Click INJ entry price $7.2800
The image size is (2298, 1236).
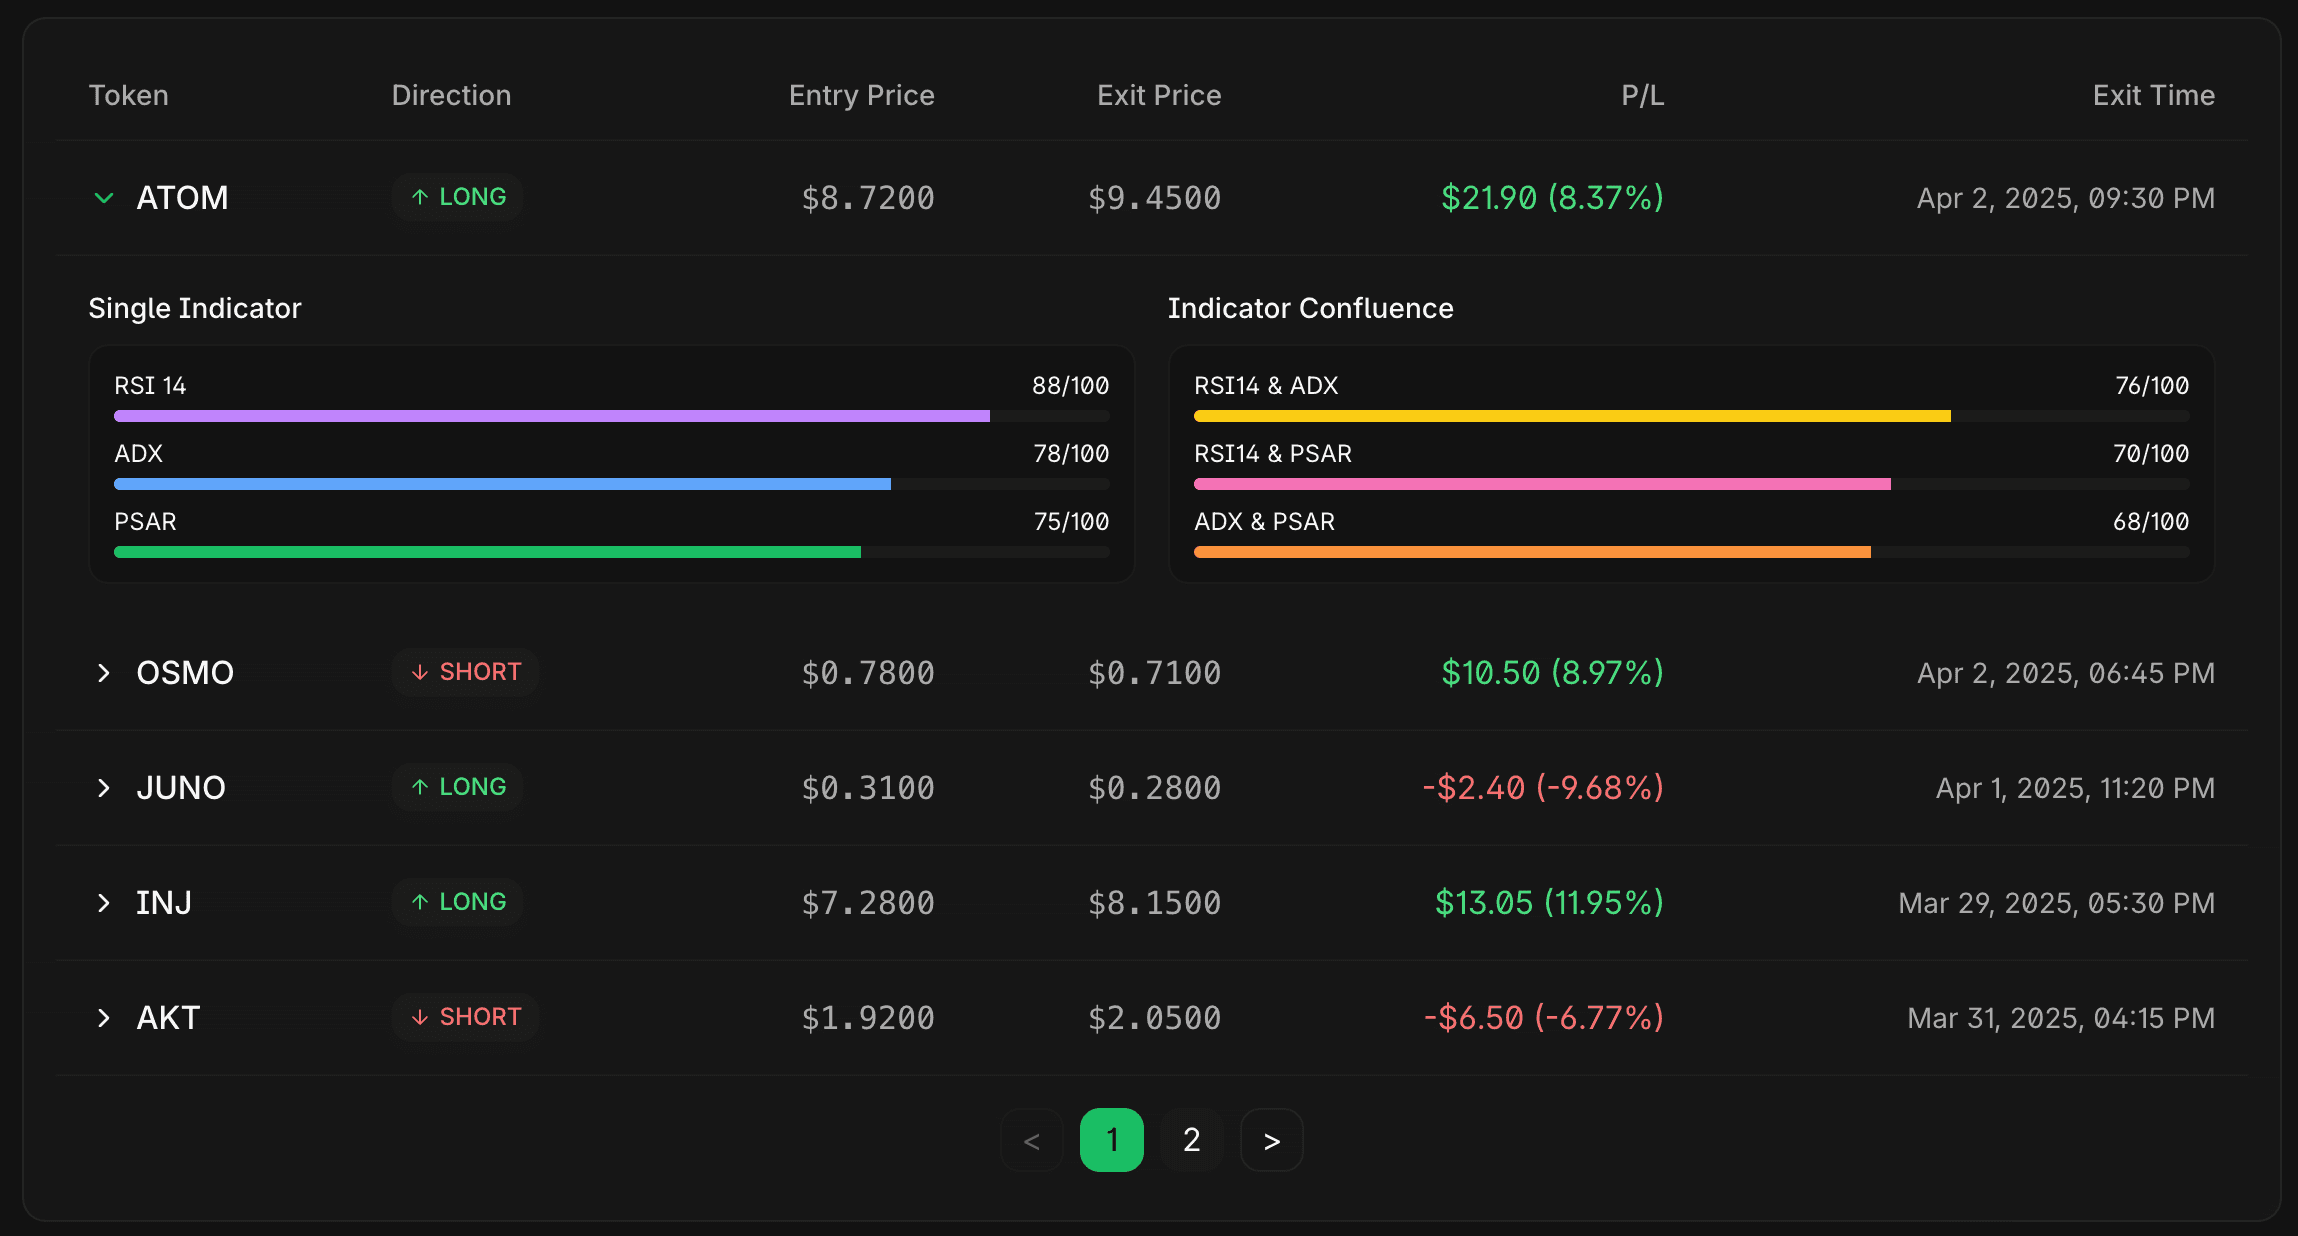[868, 903]
